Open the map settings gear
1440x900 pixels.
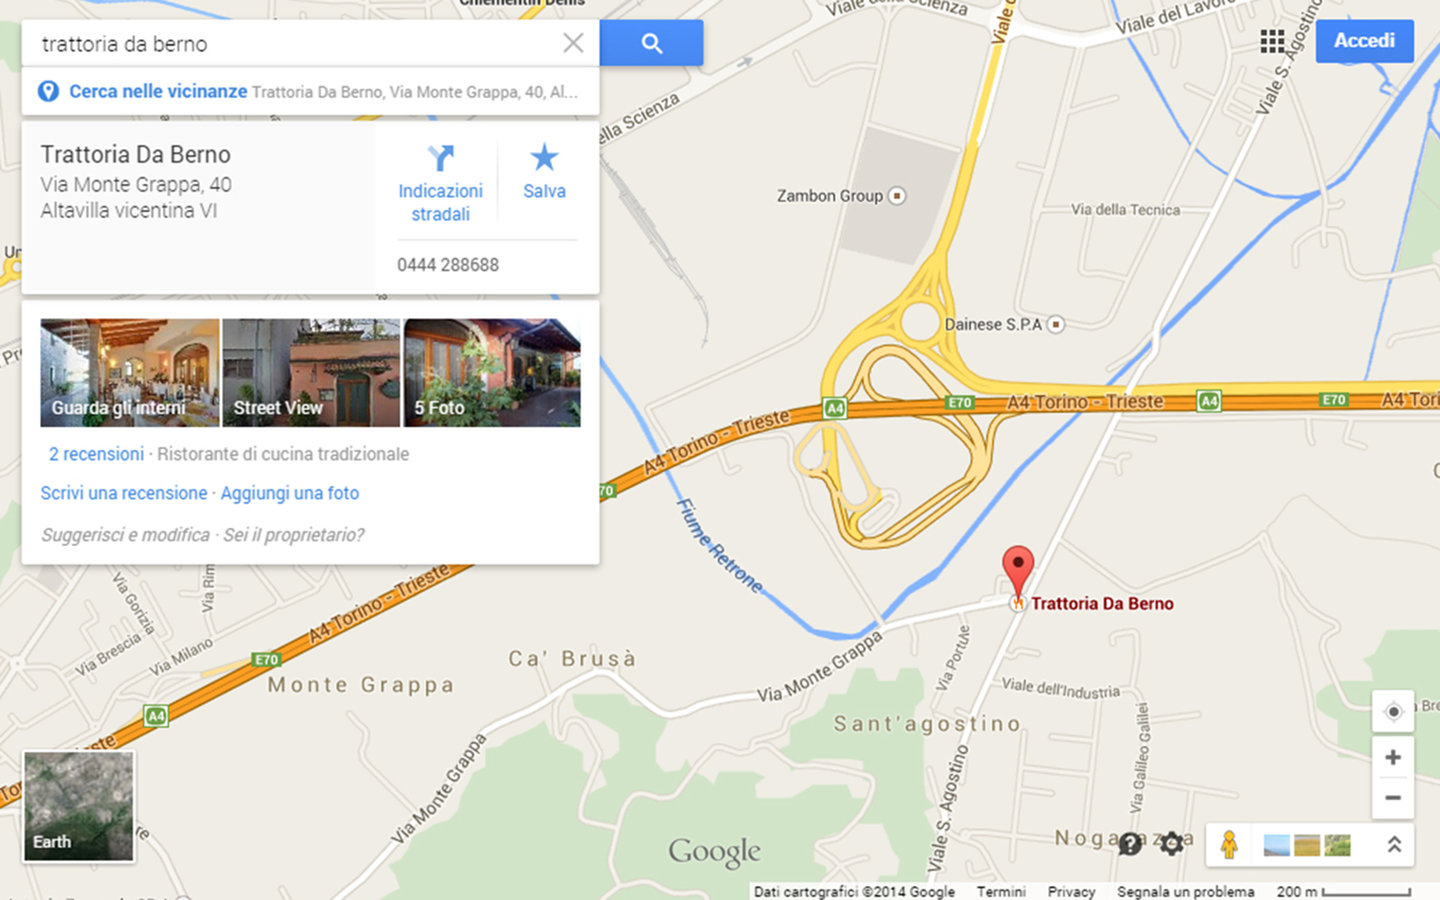point(1172,843)
